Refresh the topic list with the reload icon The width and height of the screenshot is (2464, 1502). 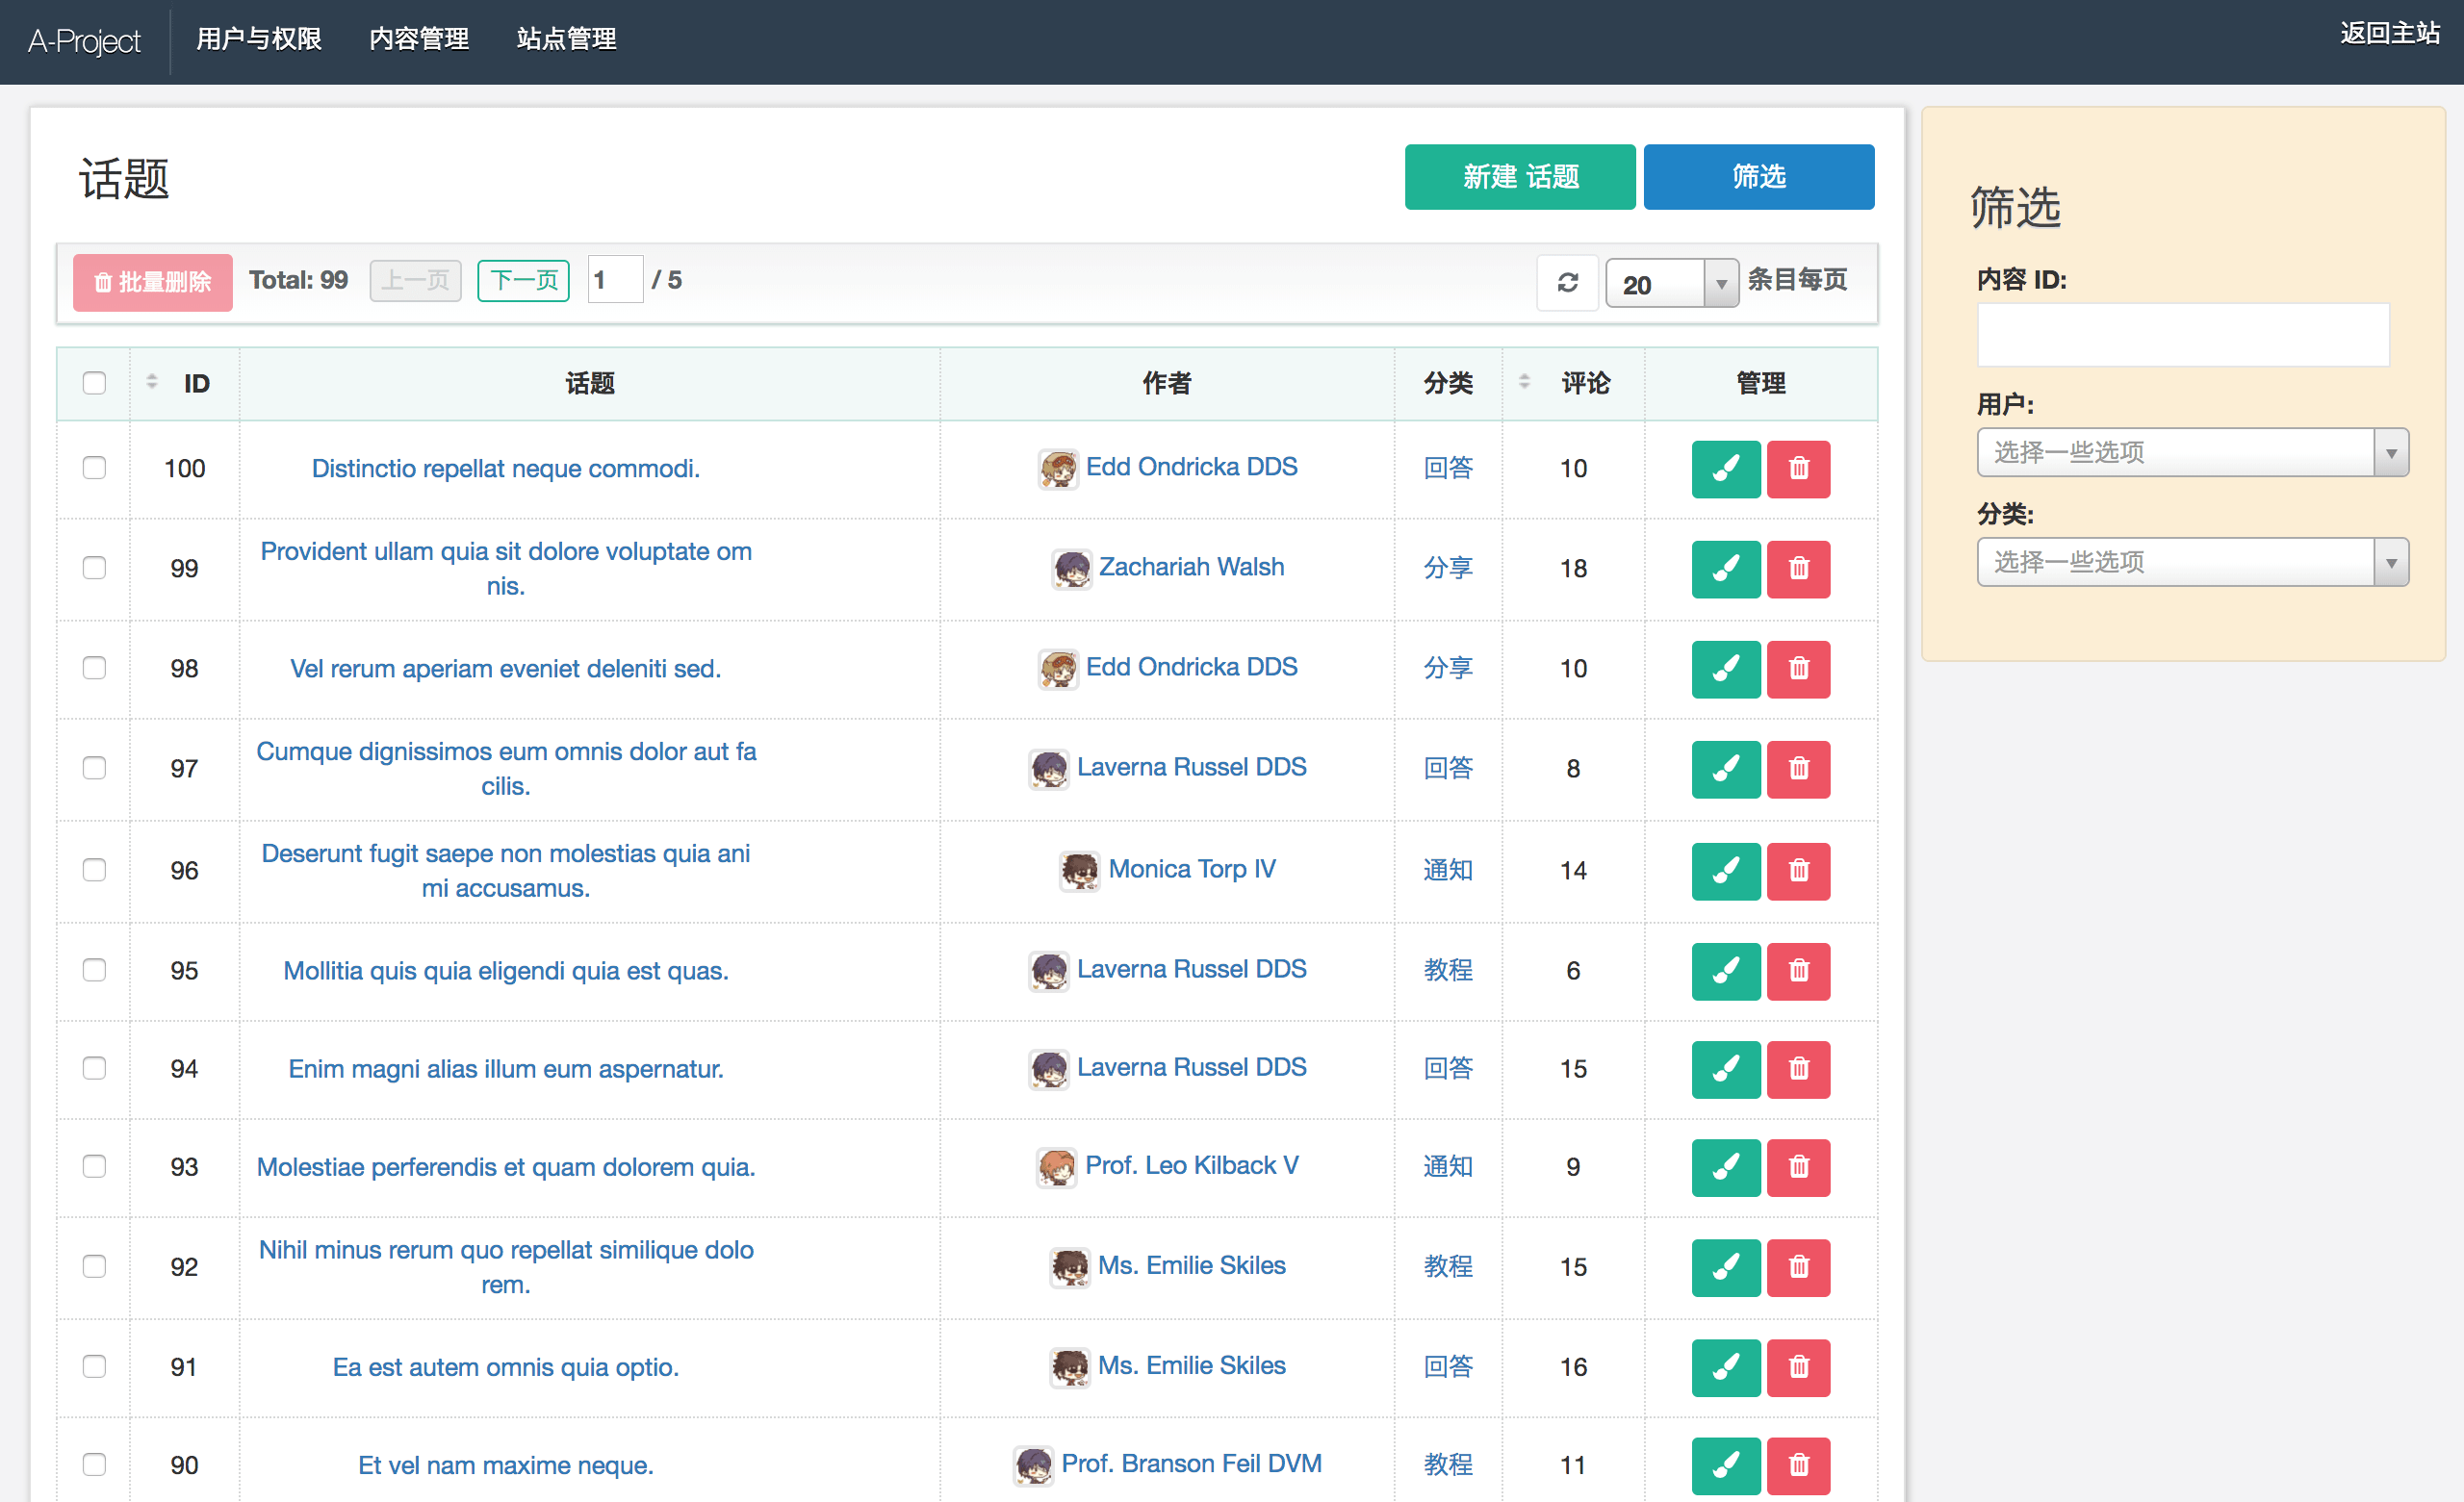(1567, 283)
